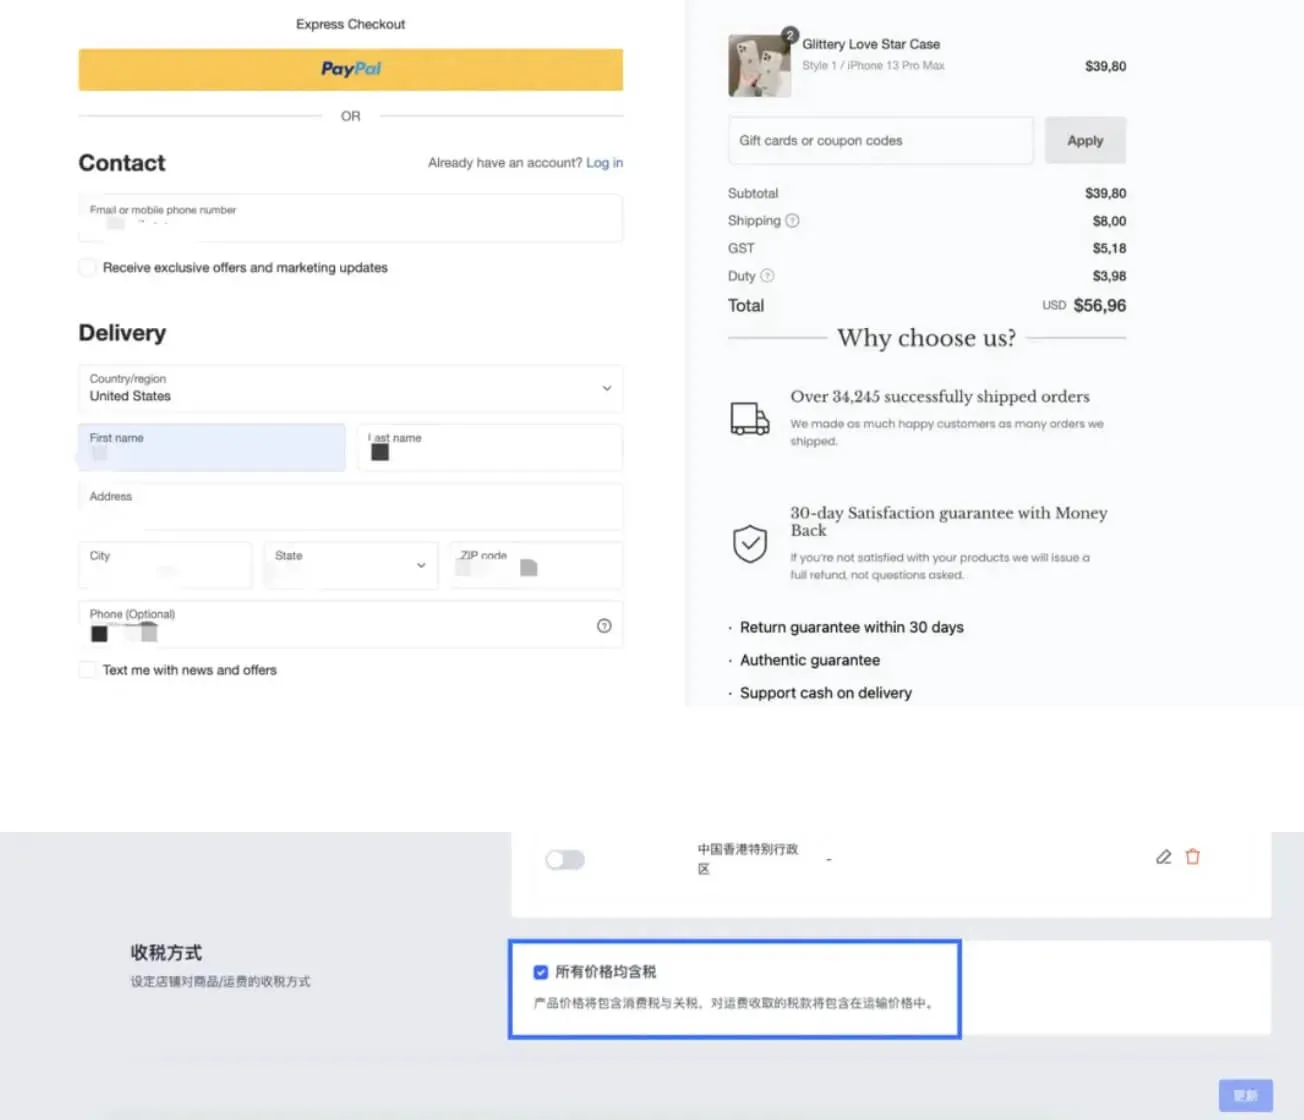Screen dimensions: 1304x1120
Task: Click the blue 更新 update button
Action: pos(1245,1095)
